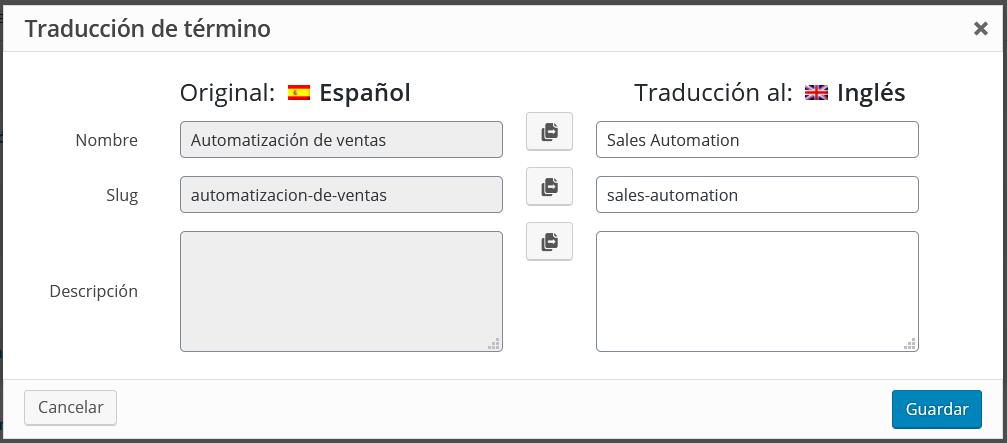The width and height of the screenshot is (1007, 443).
Task: Click the Spanish flag icon
Action: point(298,93)
